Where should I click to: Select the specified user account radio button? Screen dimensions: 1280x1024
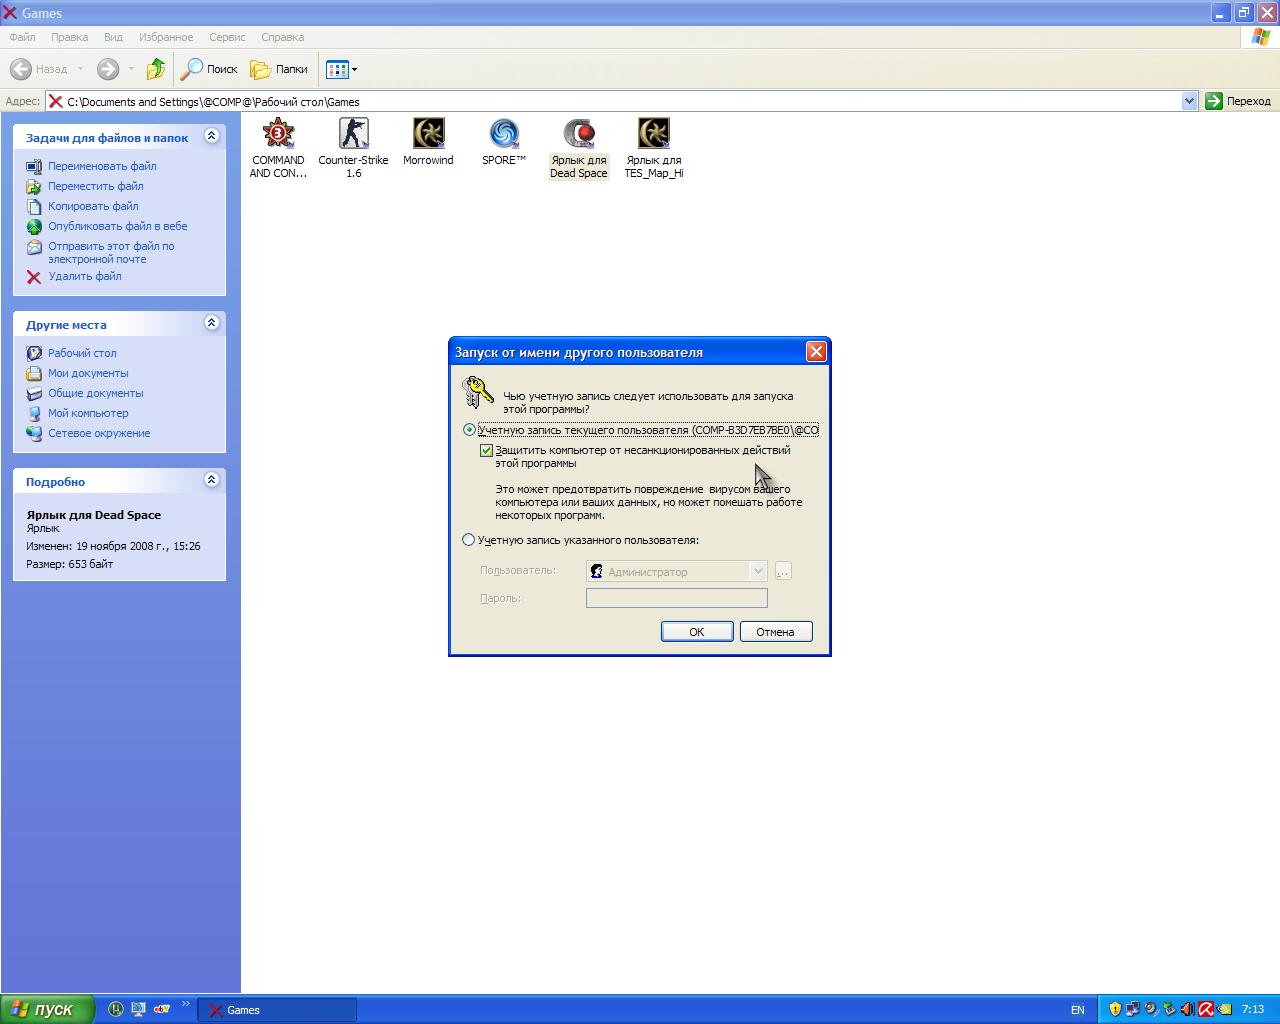469,540
